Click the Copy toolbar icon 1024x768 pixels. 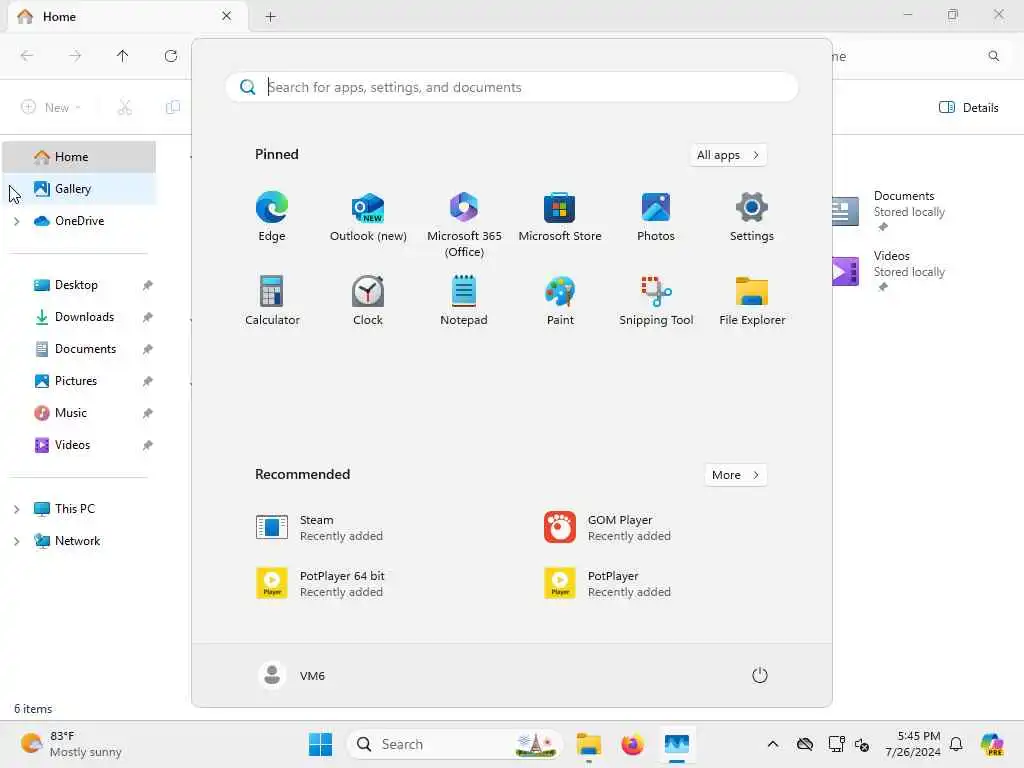[x=172, y=108]
